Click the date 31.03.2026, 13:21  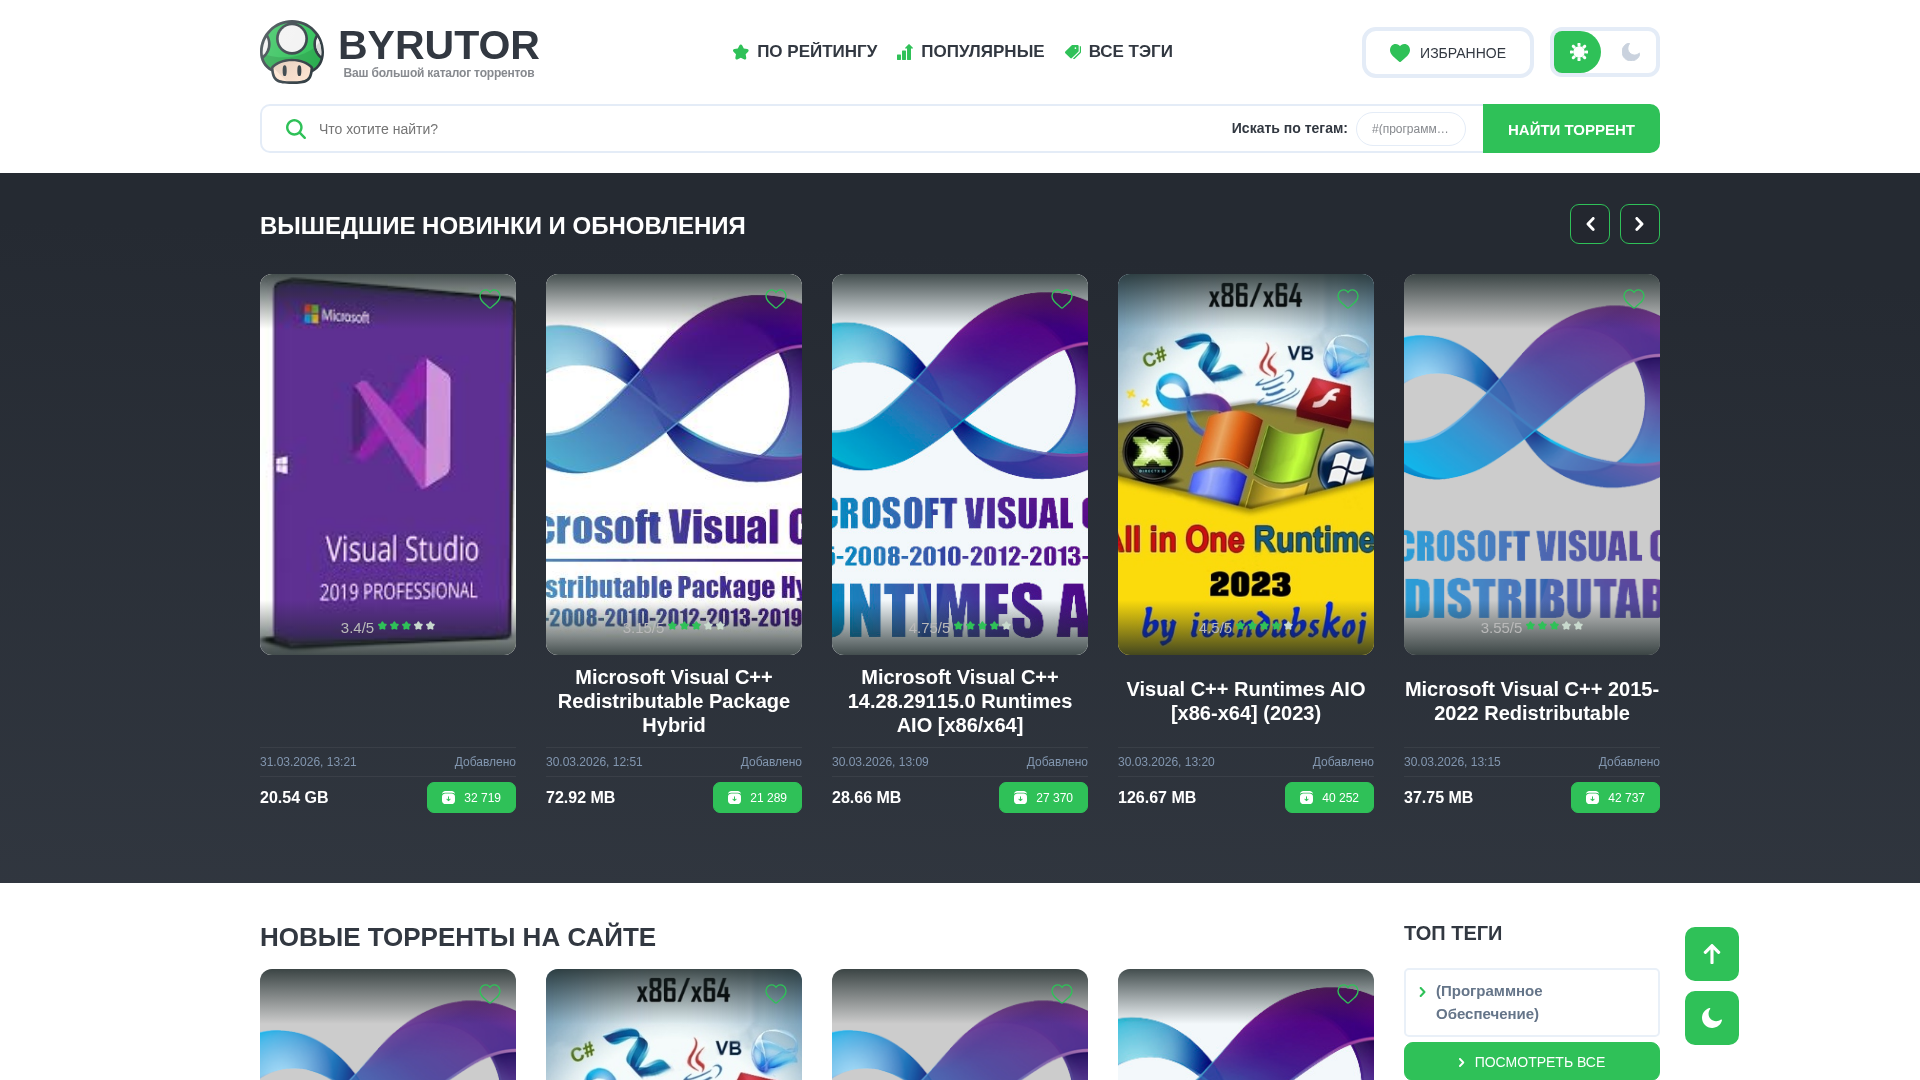coord(308,762)
